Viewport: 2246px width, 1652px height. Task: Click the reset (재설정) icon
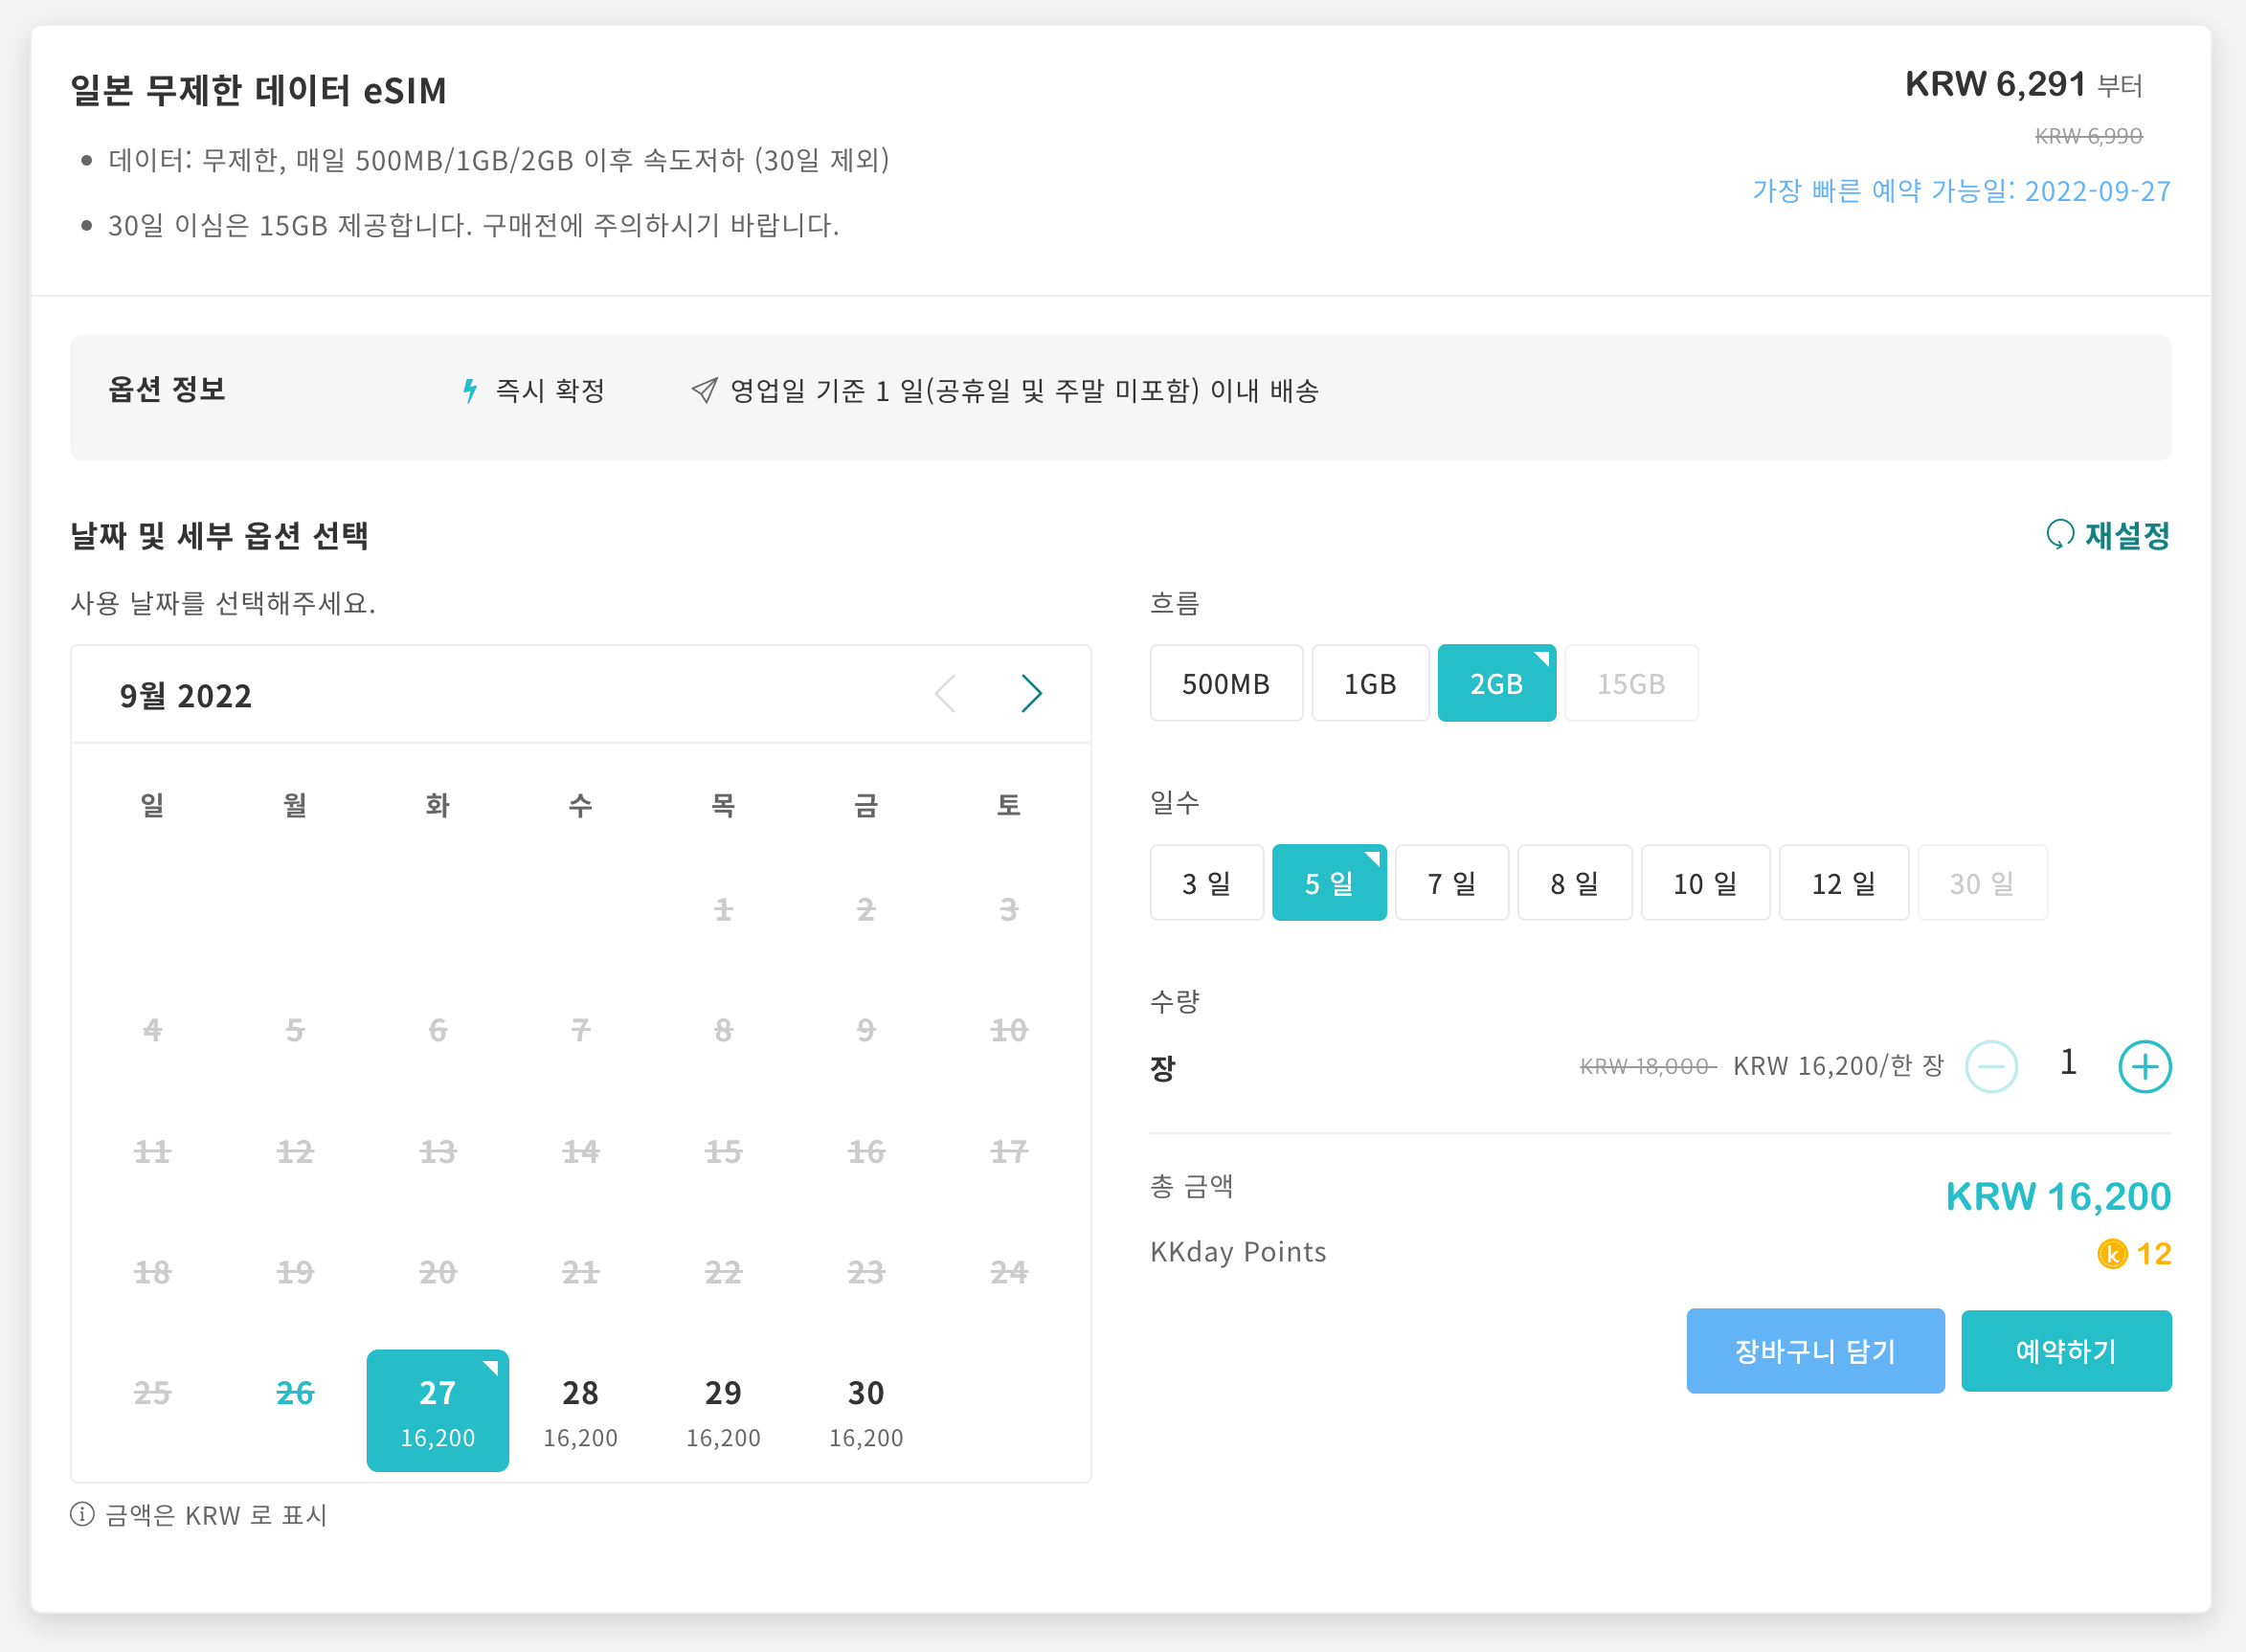(2059, 535)
